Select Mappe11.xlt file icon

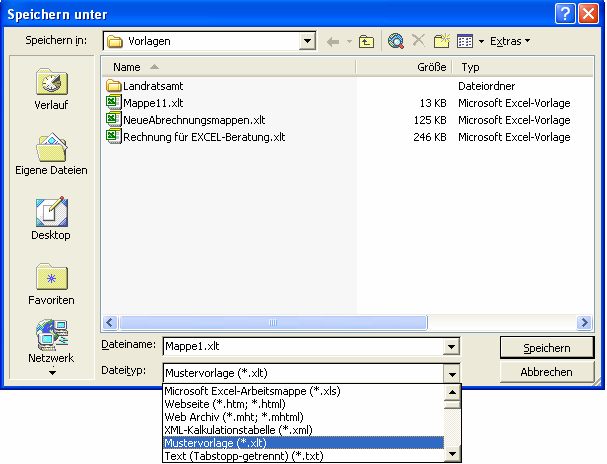[113, 103]
